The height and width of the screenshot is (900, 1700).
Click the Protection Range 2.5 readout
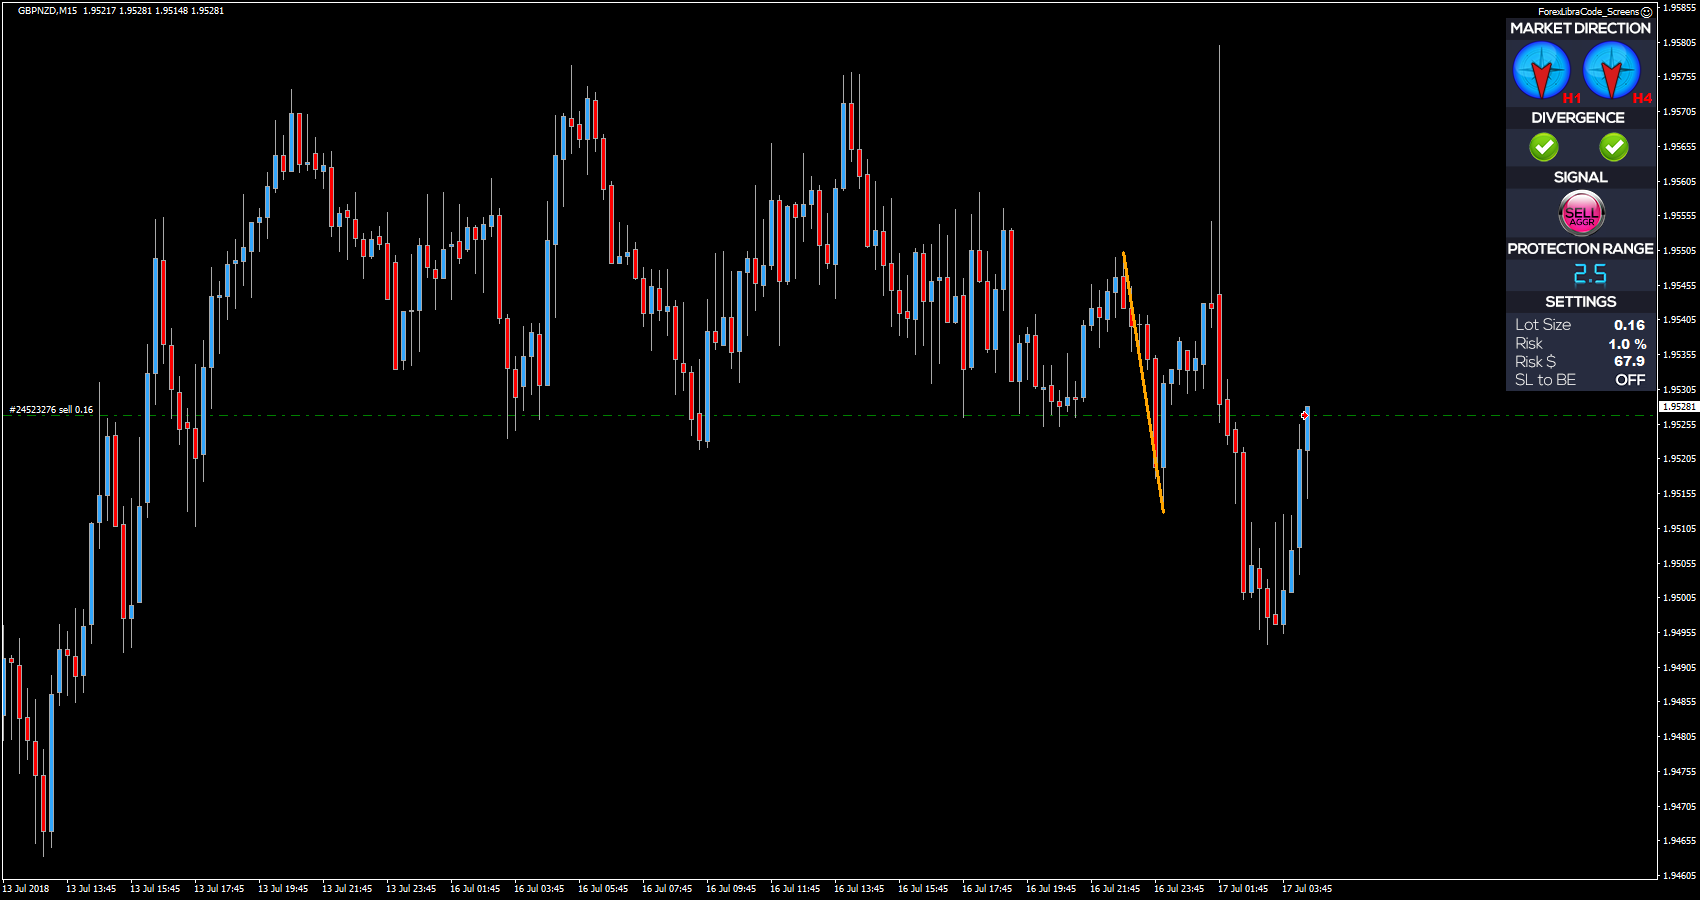tap(1590, 275)
